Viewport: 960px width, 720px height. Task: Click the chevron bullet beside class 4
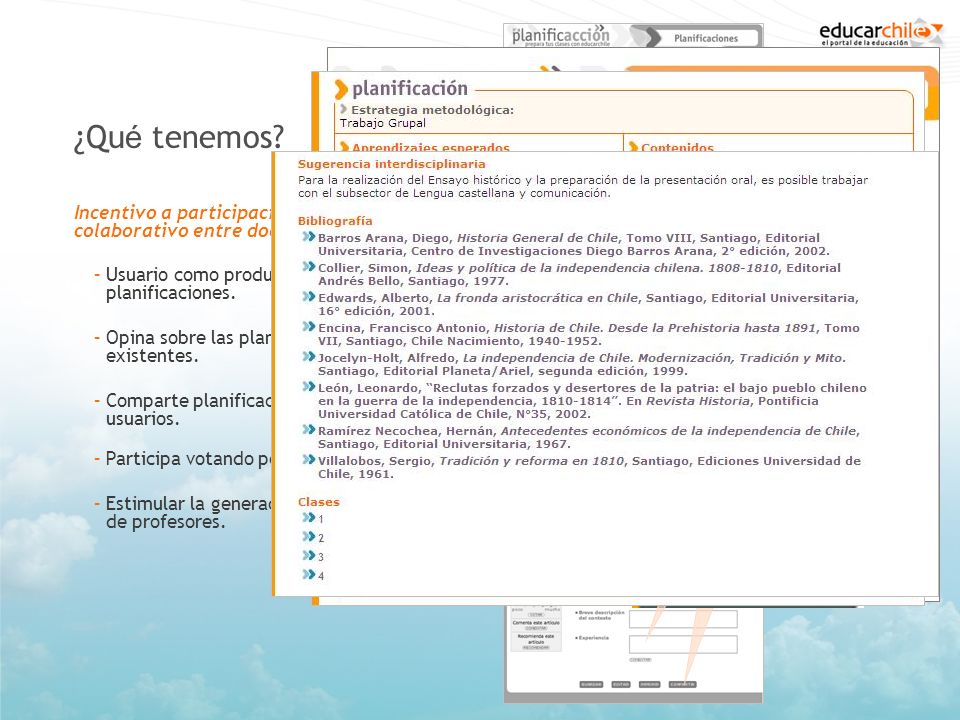(309, 575)
